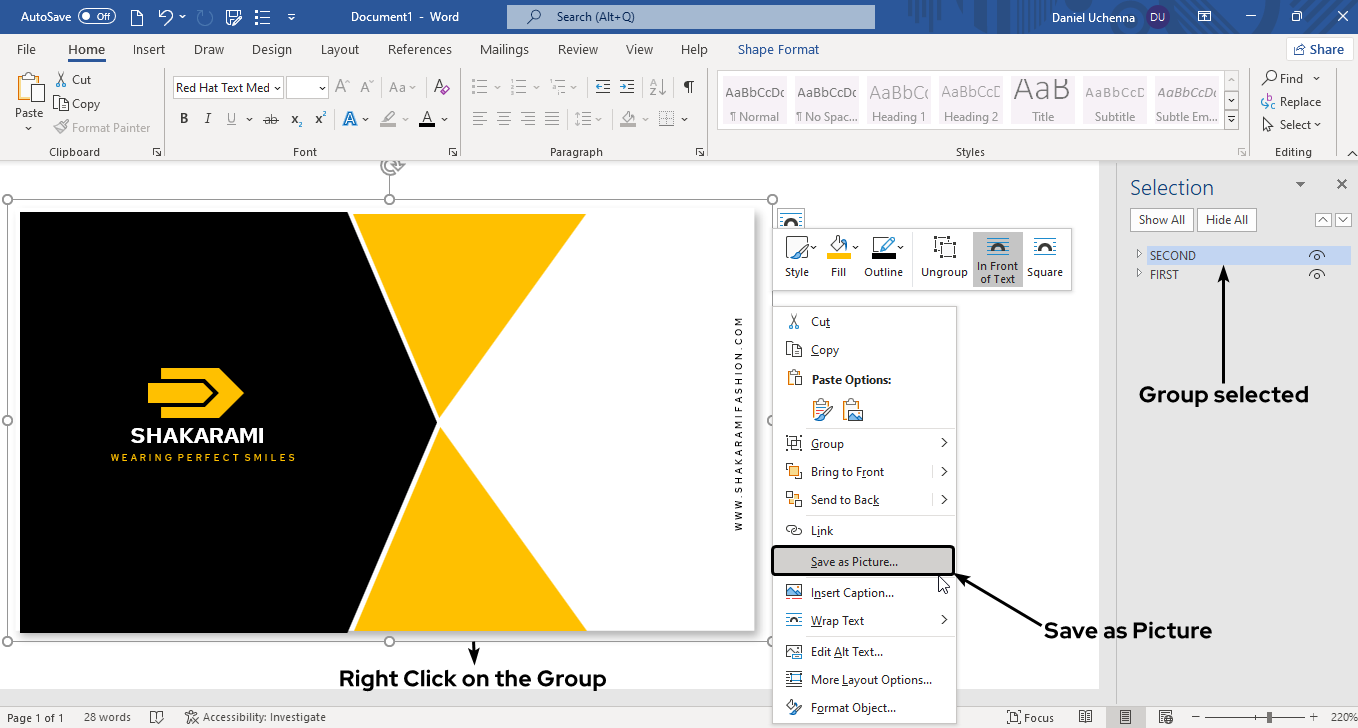This screenshot has height=728, width=1358.
Task: Click the Show All button
Action: tap(1161, 220)
